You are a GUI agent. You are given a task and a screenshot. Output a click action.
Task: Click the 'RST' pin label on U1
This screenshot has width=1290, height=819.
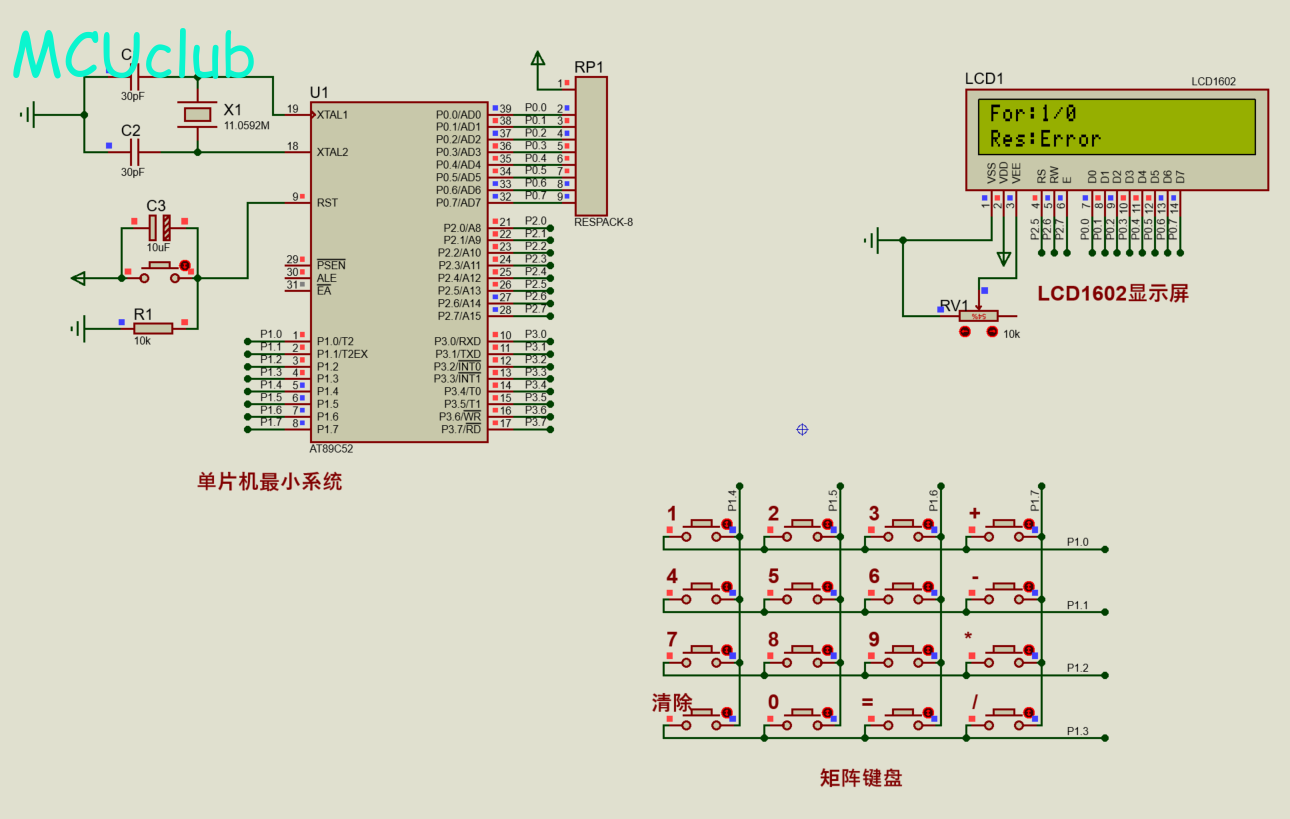pyautogui.click(x=327, y=203)
